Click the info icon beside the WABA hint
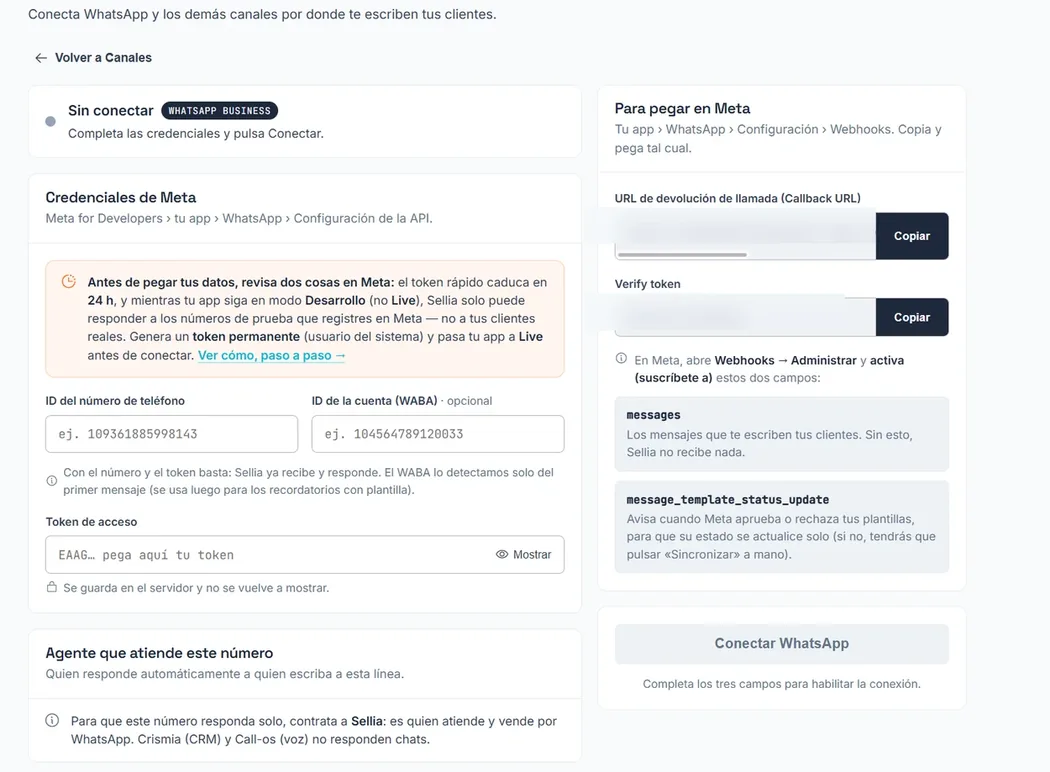Screen dimensions: 1050x772 pos(52,481)
